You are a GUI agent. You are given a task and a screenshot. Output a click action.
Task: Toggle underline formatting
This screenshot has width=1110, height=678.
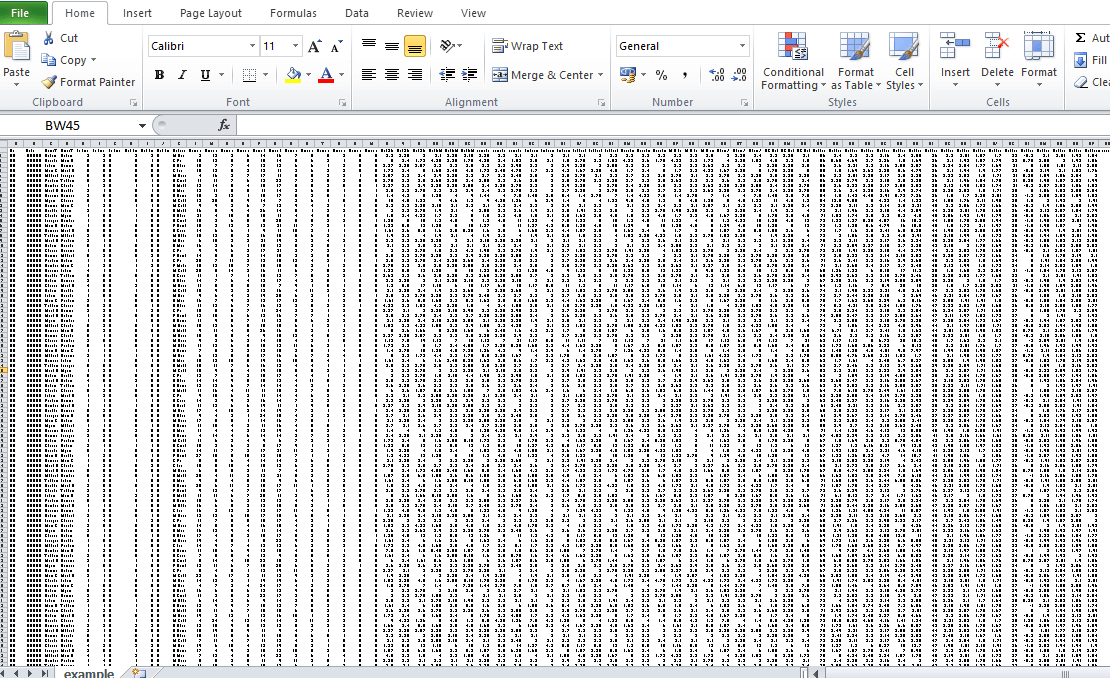click(x=205, y=75)
